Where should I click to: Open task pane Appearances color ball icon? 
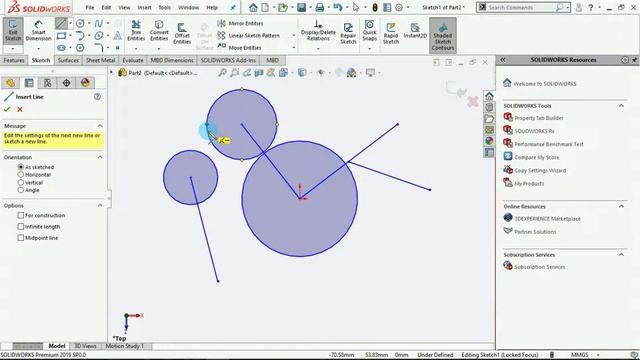pyautogui.click(x=489, y=141)
